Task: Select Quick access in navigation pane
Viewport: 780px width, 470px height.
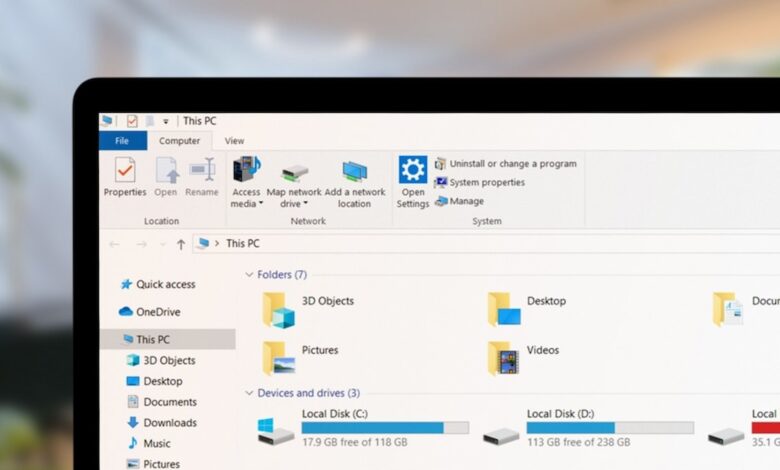Action: pos(159,284)
